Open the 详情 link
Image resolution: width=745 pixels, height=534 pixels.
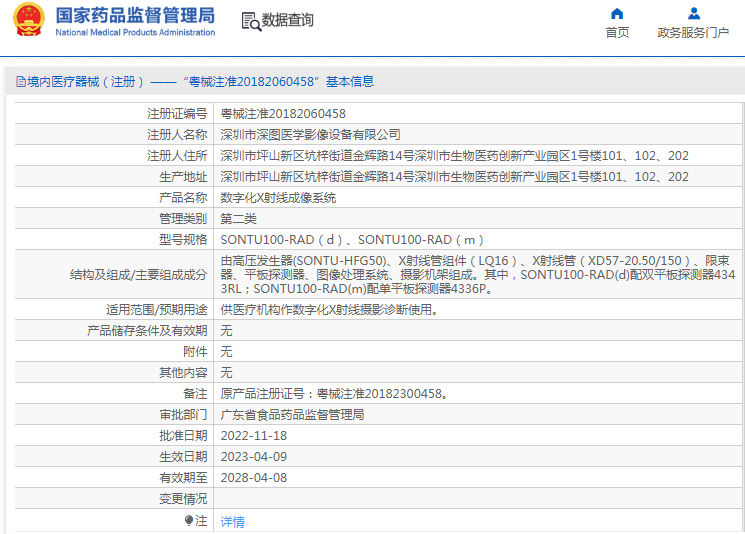(232, 522)
